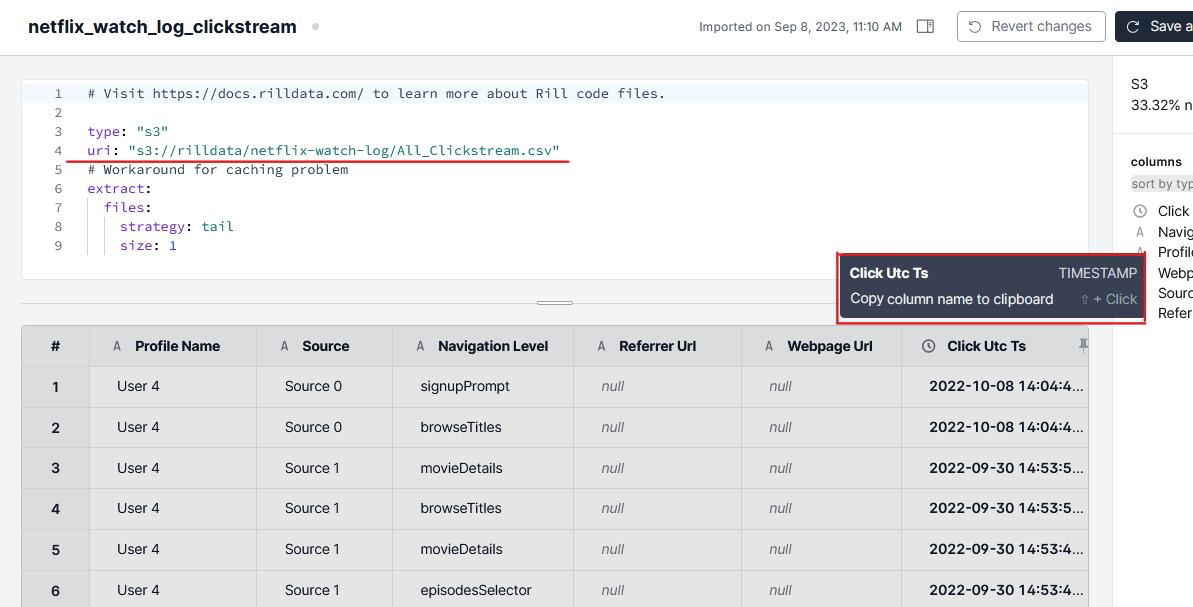1193x607 pixels.
Task: Click the type icon beside Webpage Url header
Action: pyautogui.click(x=769, y=346)
